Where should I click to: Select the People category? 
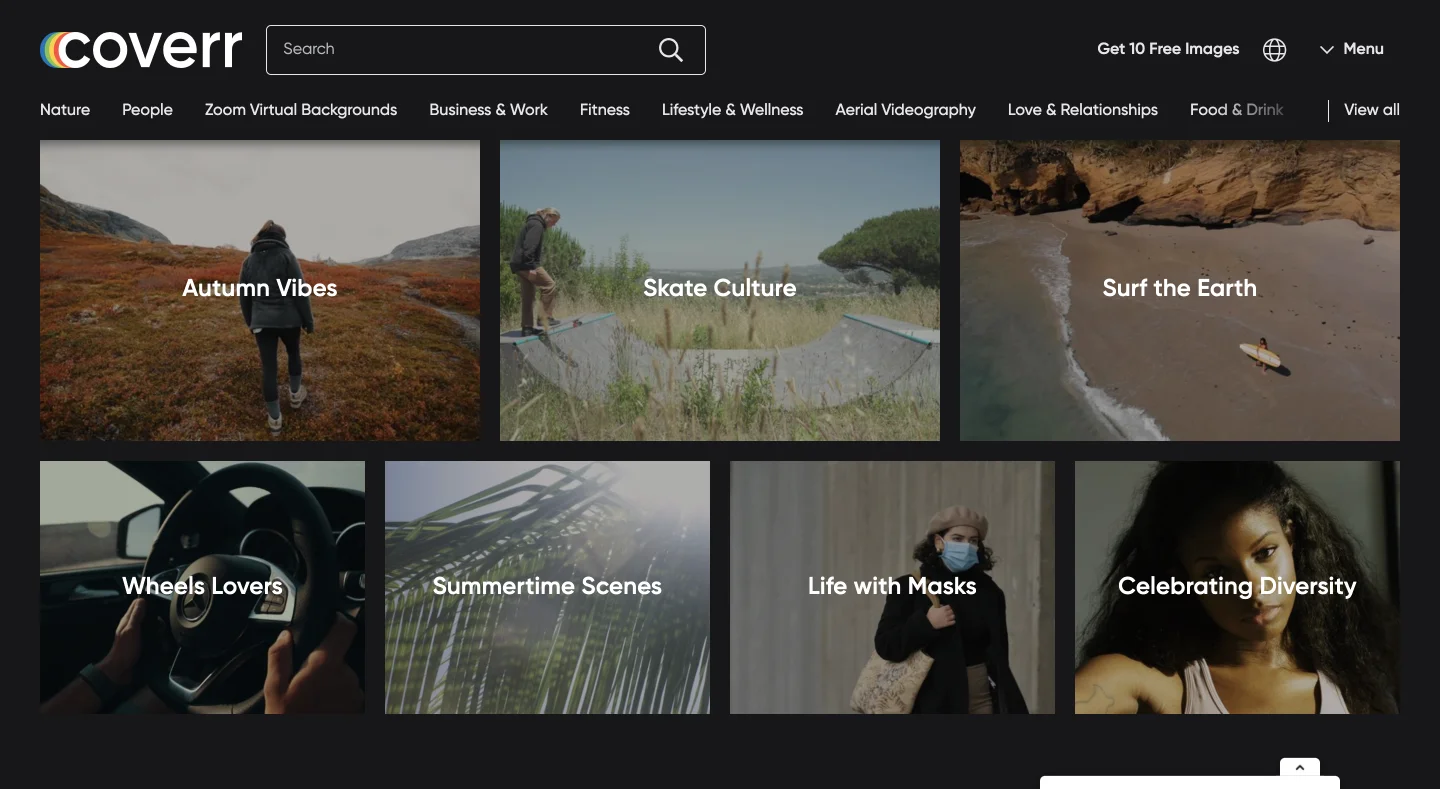(147, 110)
